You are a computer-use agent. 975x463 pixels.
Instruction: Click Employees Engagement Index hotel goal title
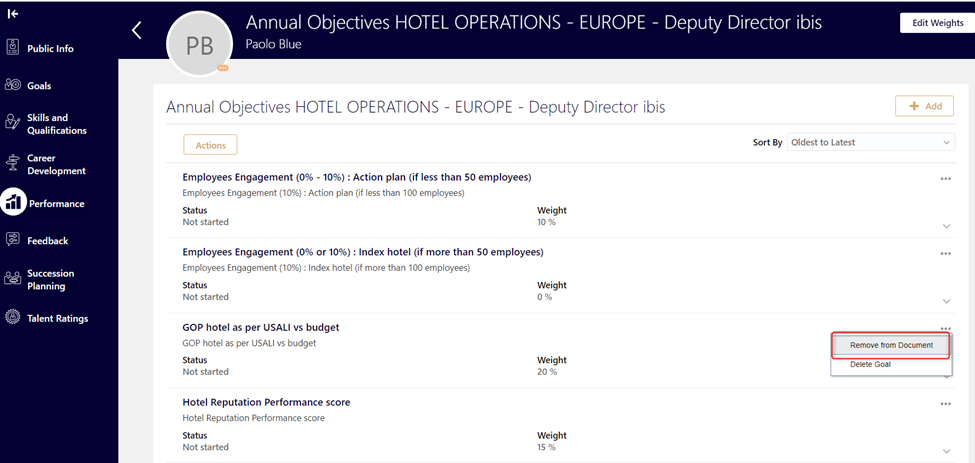point(363,252)
